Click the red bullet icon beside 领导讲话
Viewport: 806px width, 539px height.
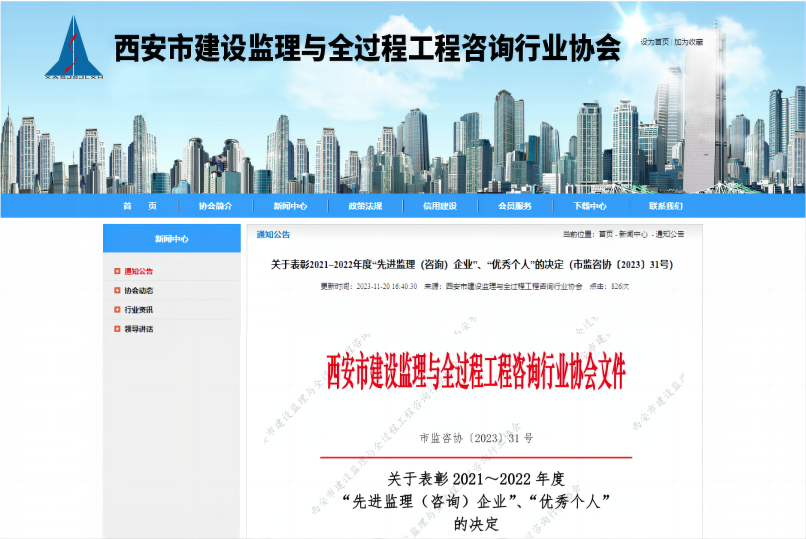(117, 329)
